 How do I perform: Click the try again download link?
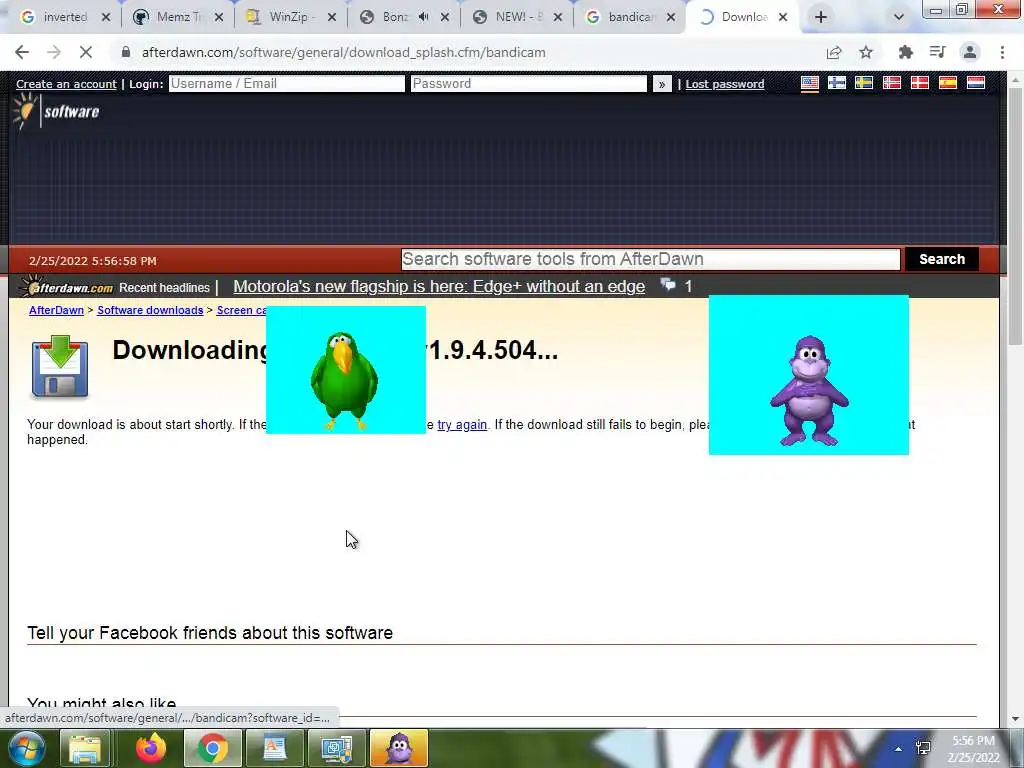tap(462, 424)
